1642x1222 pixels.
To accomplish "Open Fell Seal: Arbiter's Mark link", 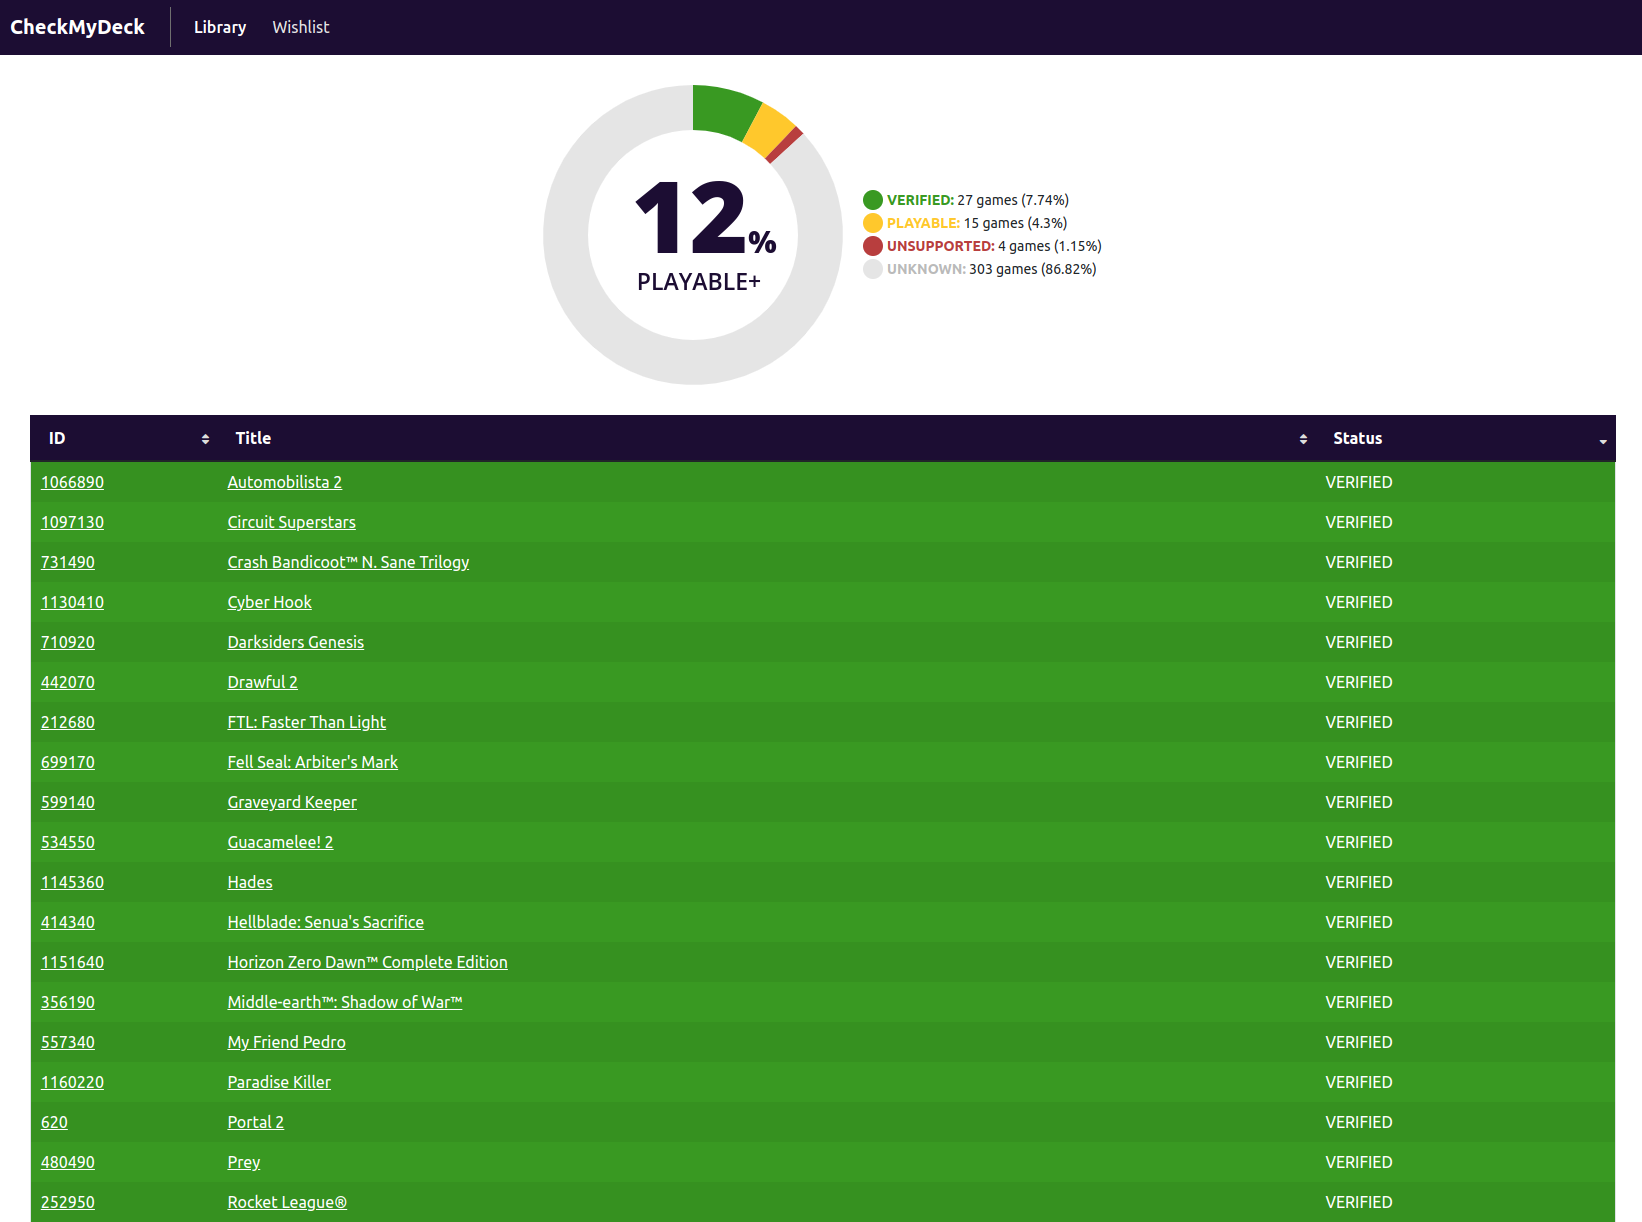I will [313, 762].
